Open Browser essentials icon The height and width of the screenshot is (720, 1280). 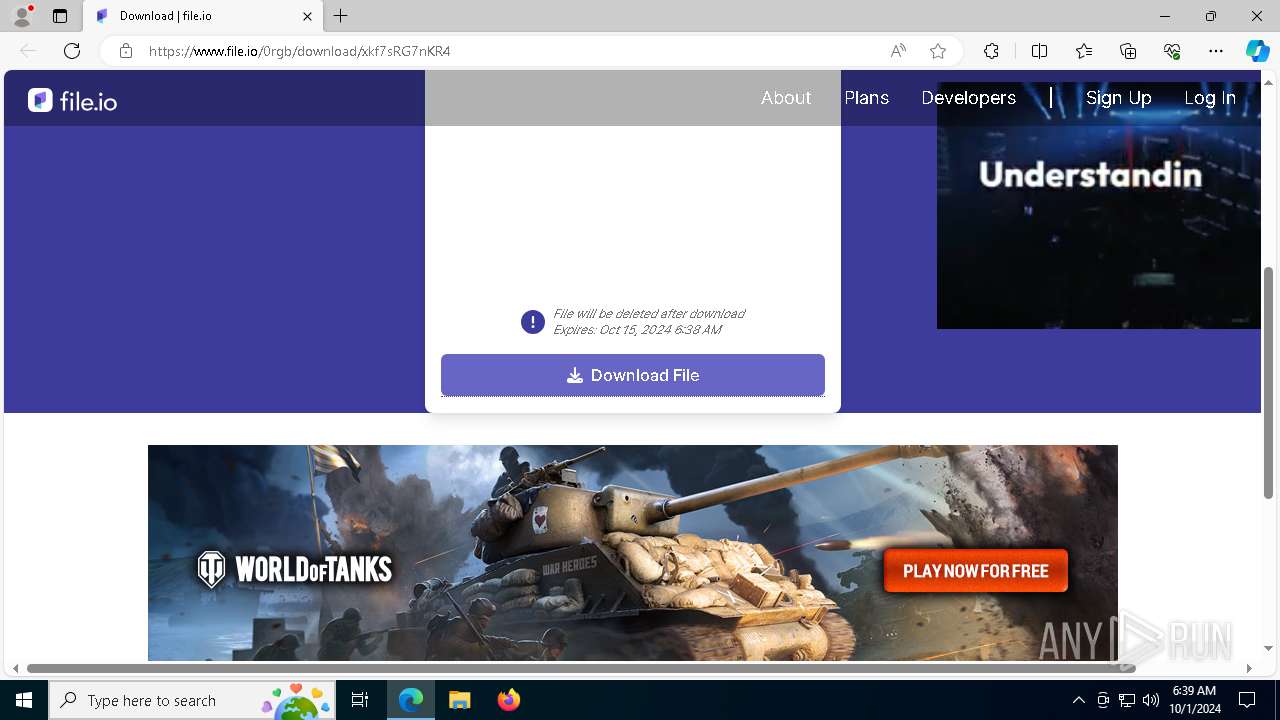[x=1172, y=51]
